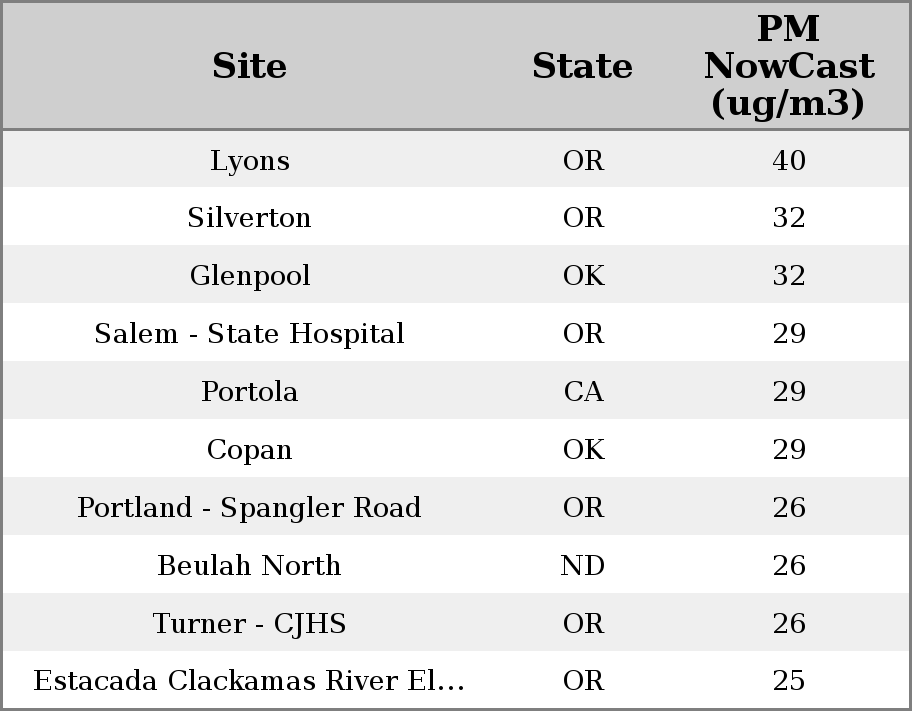Click the 25 NowCast value for Estacada
The height and width of the screenshot is (711, 912).
pyautogui.click(x=788, y=681)
